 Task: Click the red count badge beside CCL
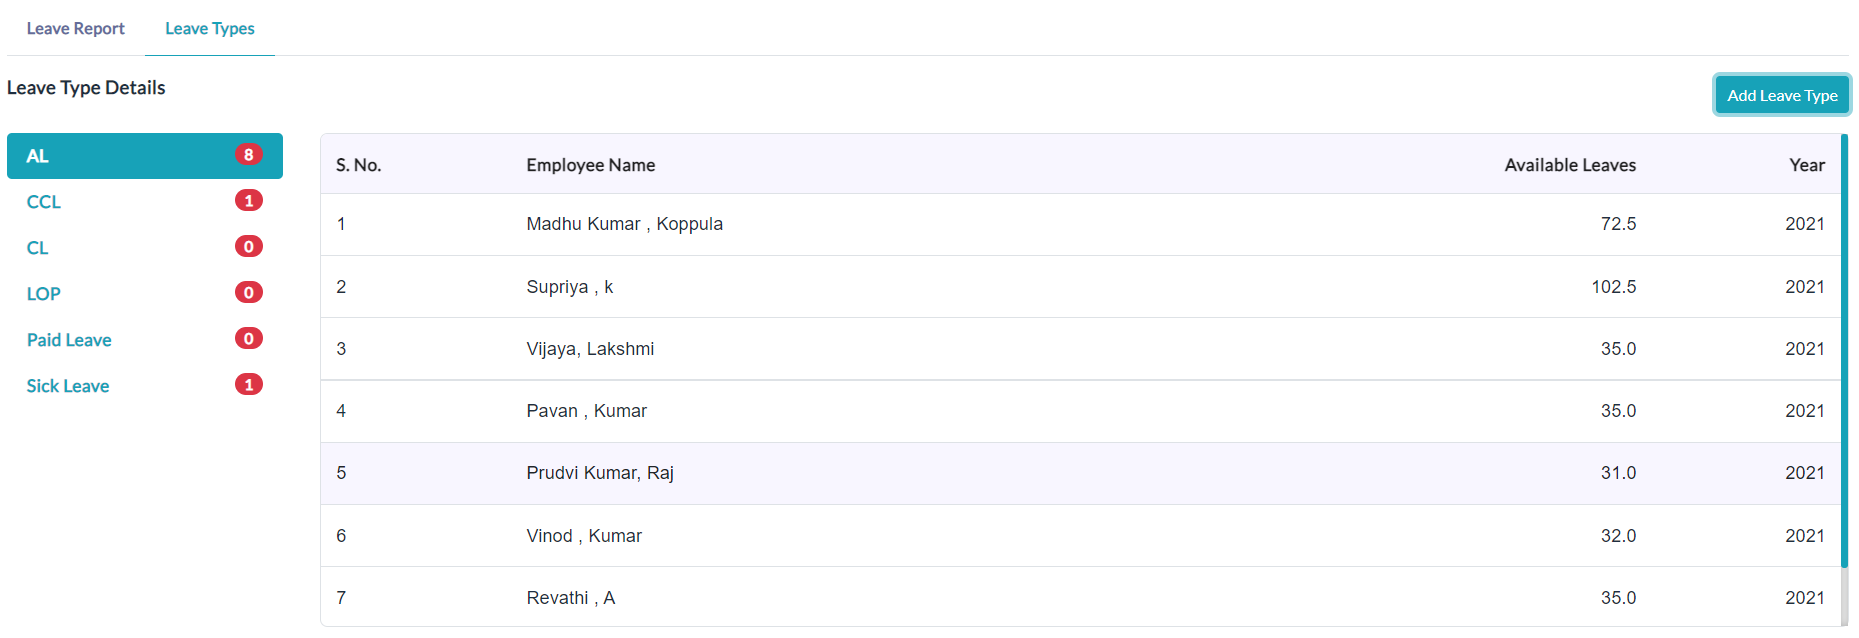pos(249,200)
